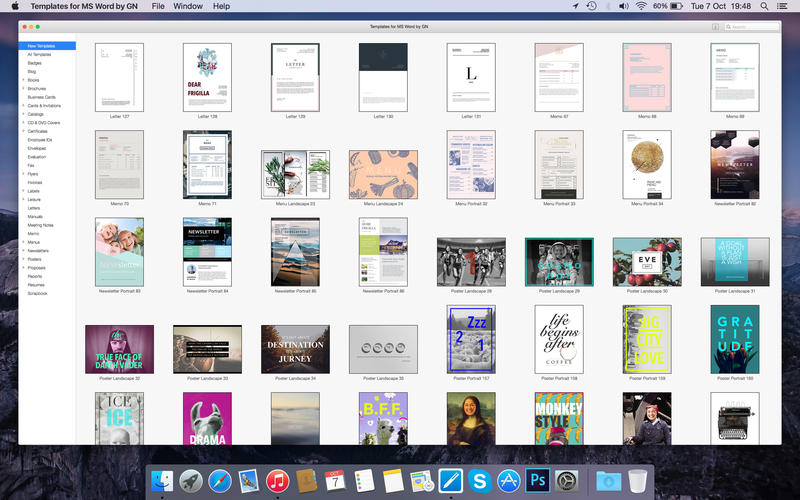Expand the Books category arrow
Screen dimensions: 800x500
tap(23, 80)
